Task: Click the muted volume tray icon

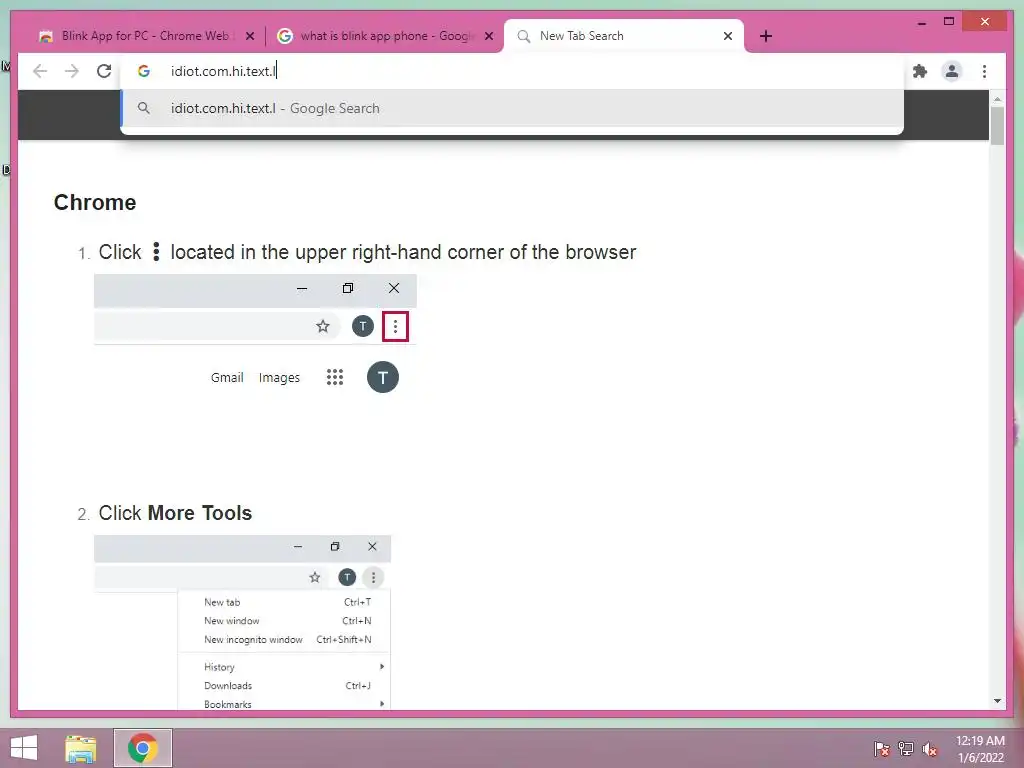Action: (929, 749)
